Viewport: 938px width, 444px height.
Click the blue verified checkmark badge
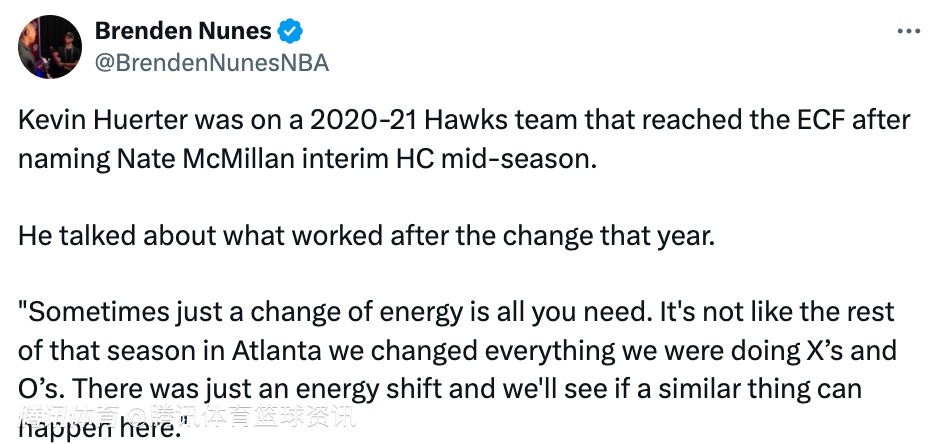point(289,32)
